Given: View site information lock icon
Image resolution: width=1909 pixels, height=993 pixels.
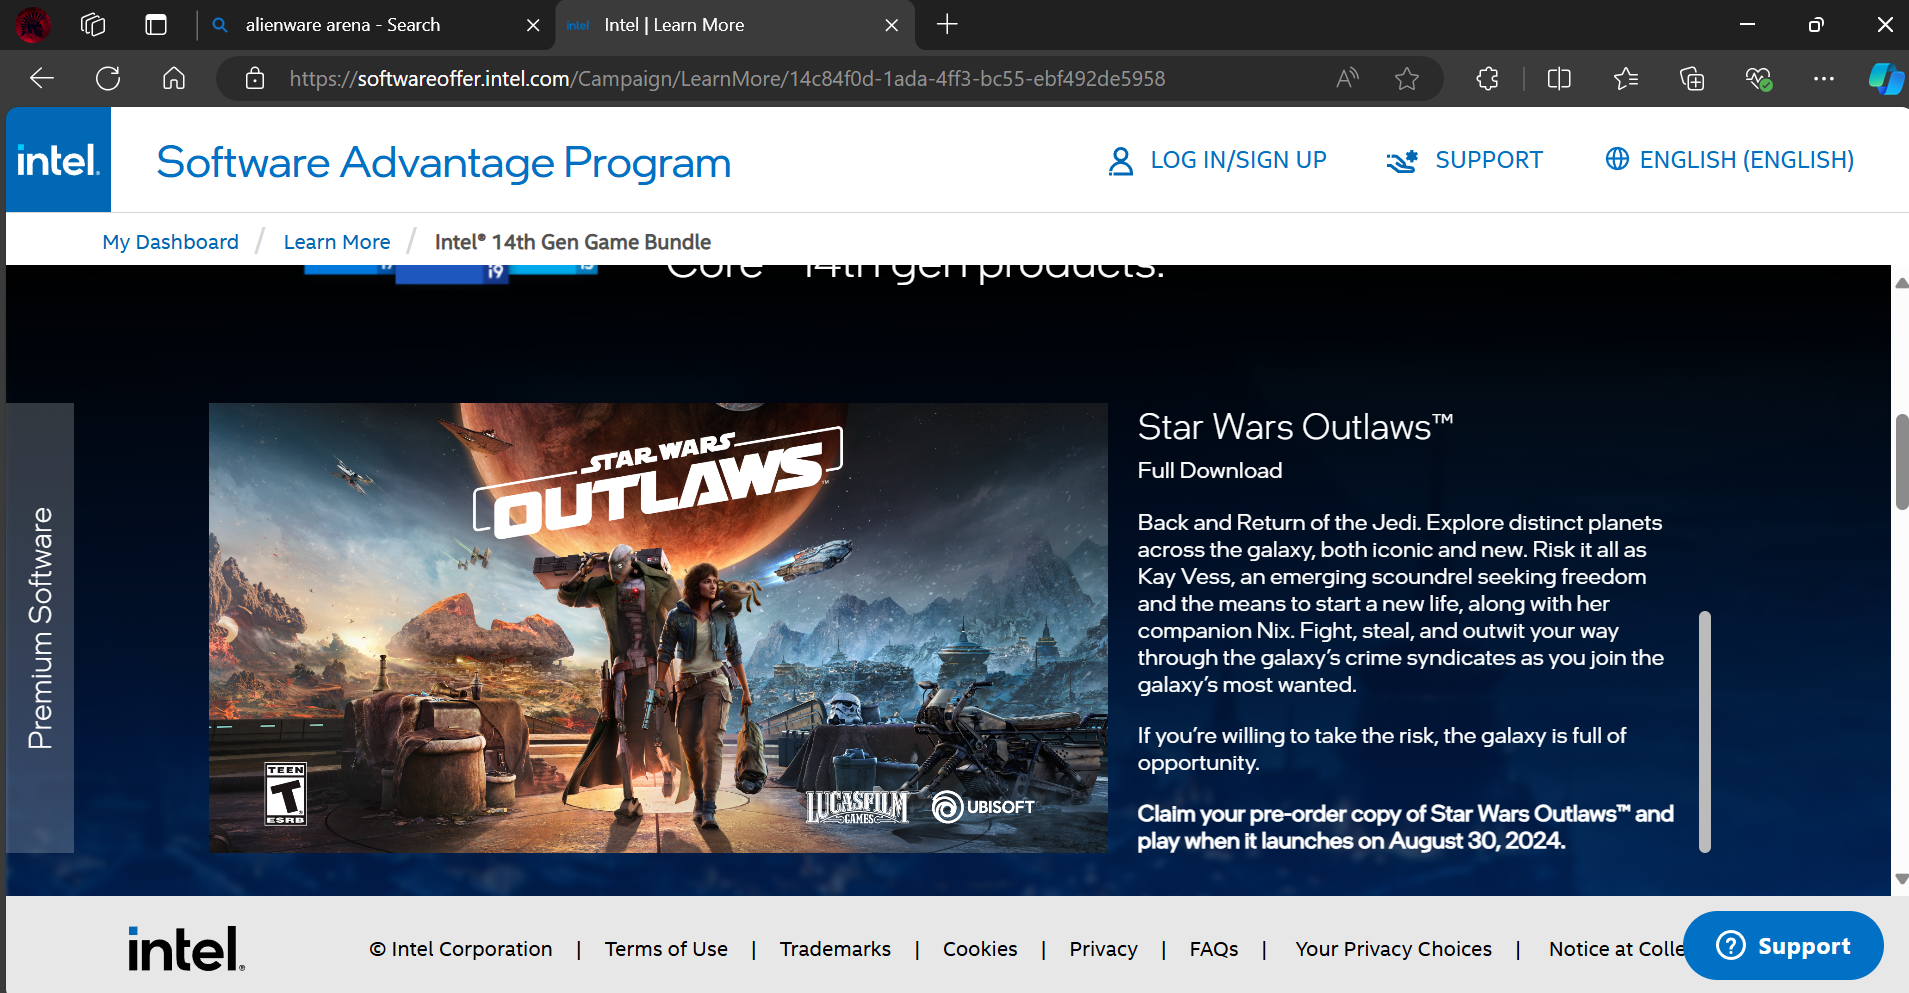Looking at the screenshot, I should pos(255,78).
